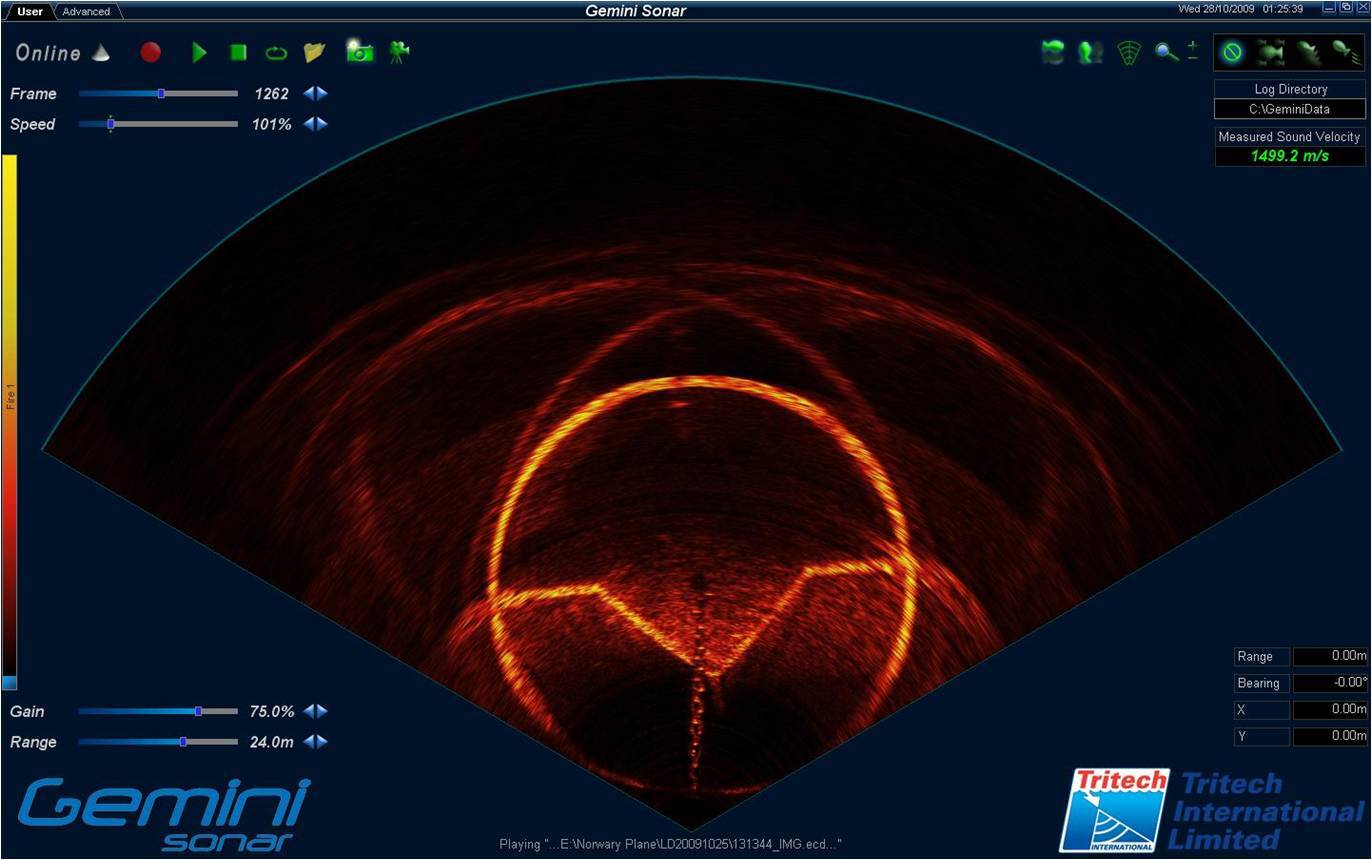Decrease Gain with left arrow
Viewport: 1372px width, 860px height.
[x=309, y=711]
